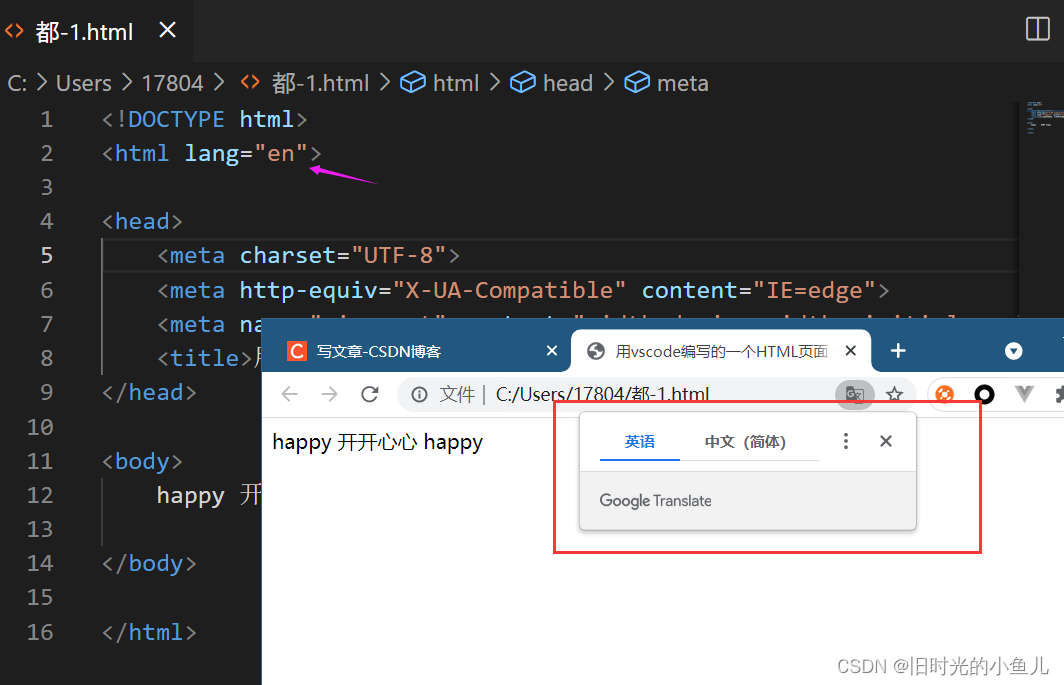
Task: Open the C: breadcrumb root
Action: pos(17,83)
